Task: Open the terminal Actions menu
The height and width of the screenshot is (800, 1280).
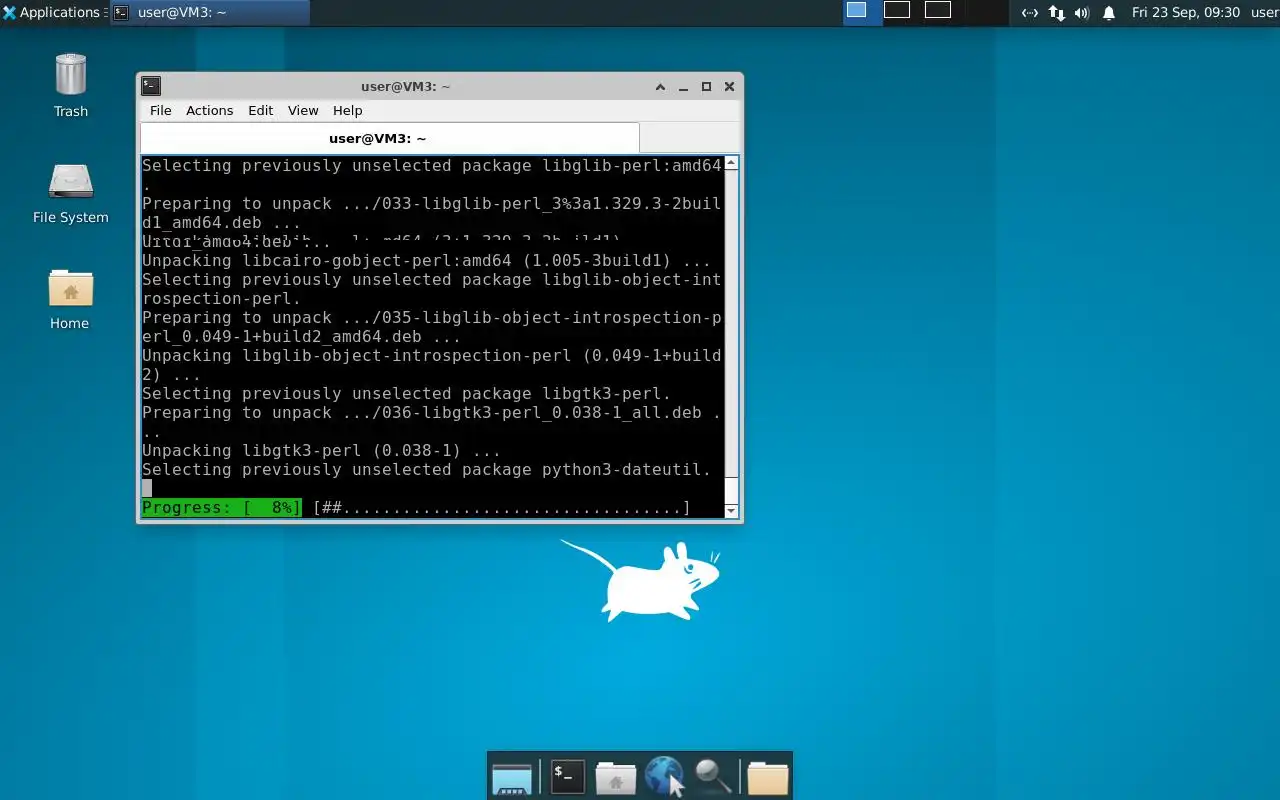Action: point(209,110)
